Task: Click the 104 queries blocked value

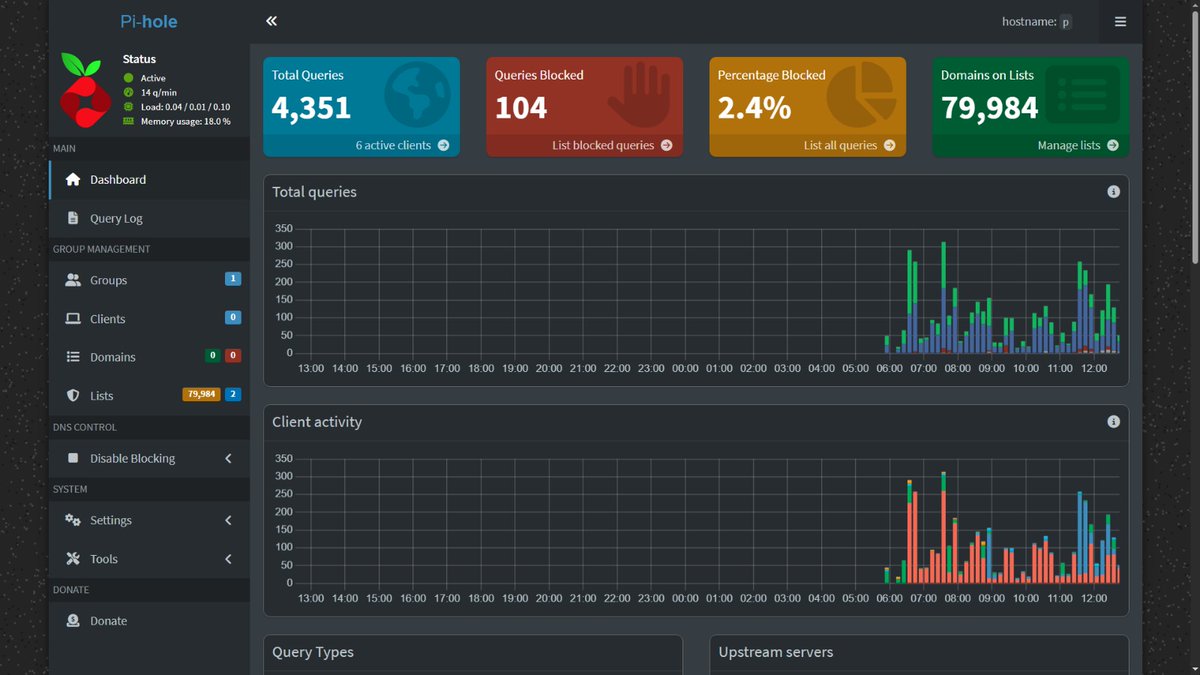Action: [521, 108]
